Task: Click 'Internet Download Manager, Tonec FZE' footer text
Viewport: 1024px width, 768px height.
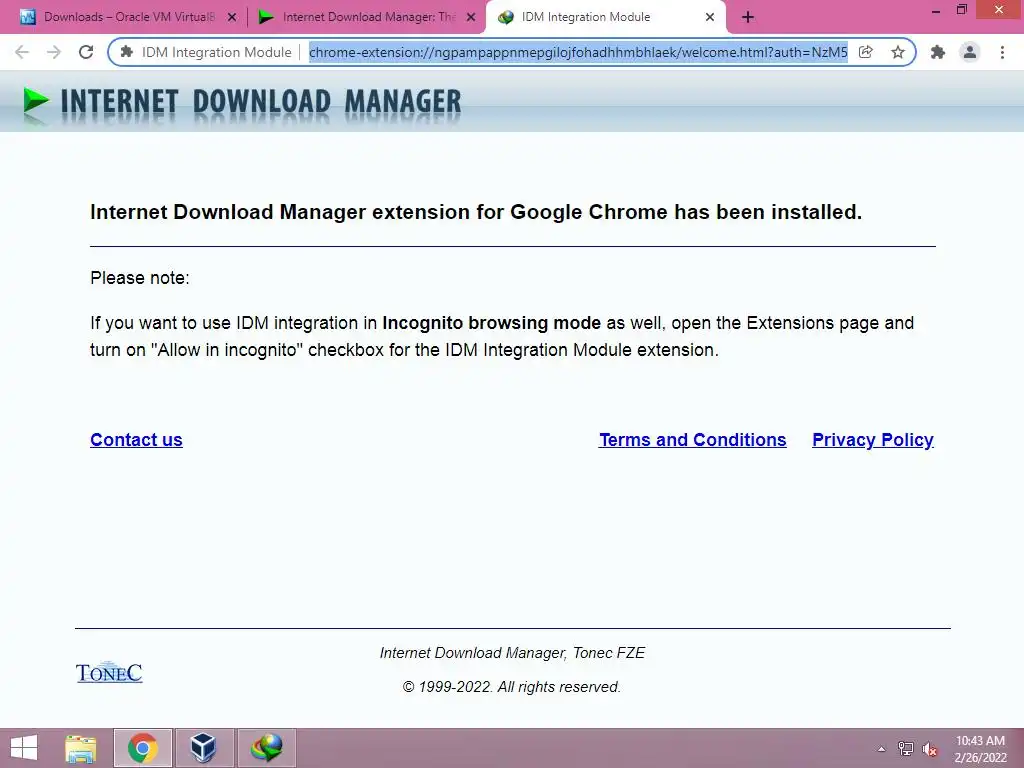Action: 512,653
